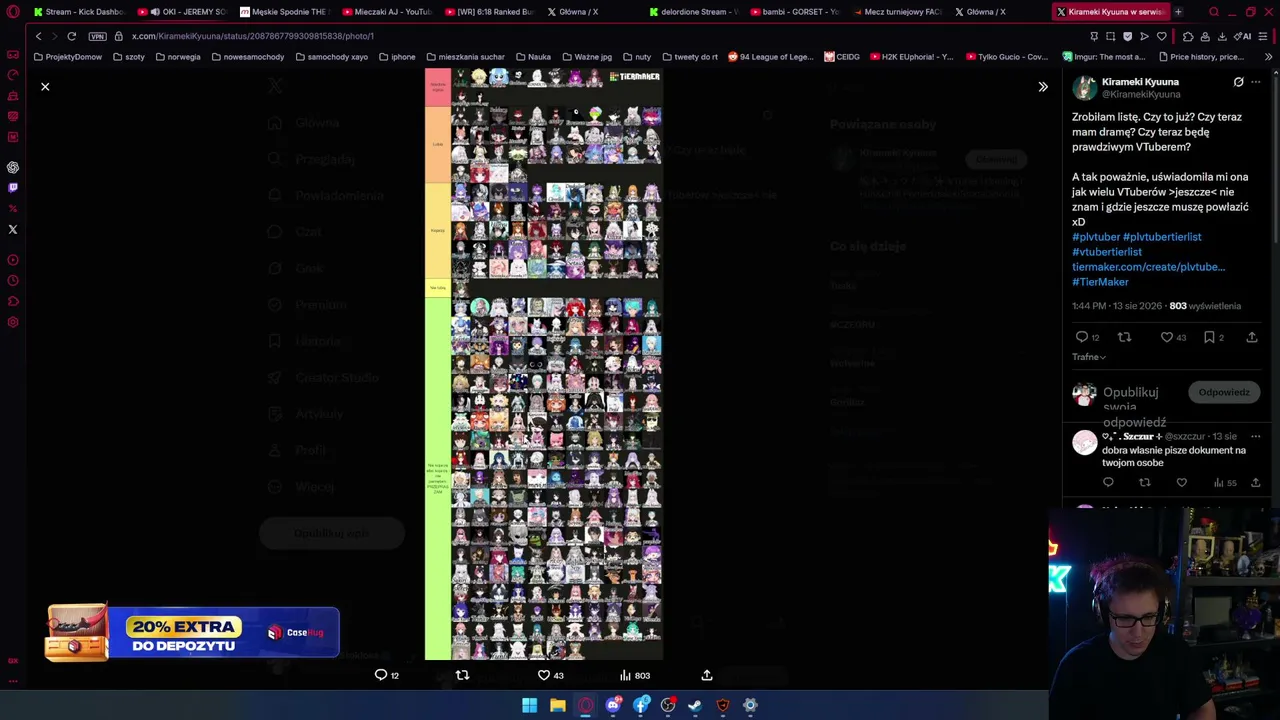
Task: Reload the page
Action: pos(72,36)
